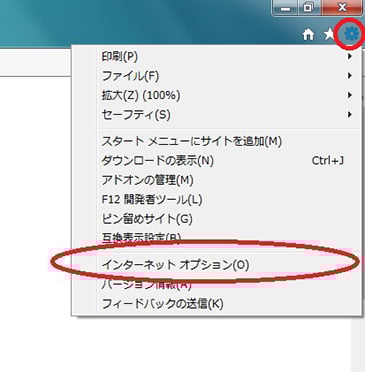
Task: Open the gear Tools menu icon
Action: point(352,34)
